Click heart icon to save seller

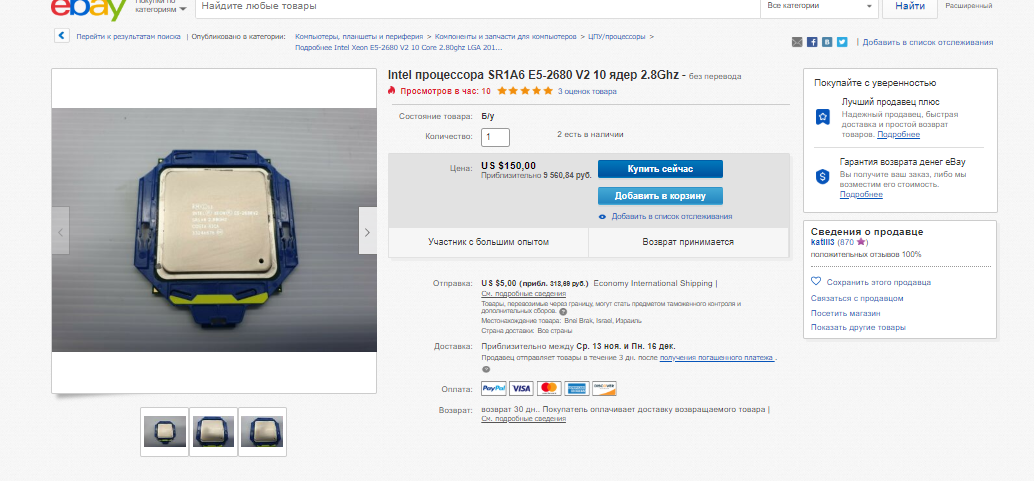pos(816,281)
